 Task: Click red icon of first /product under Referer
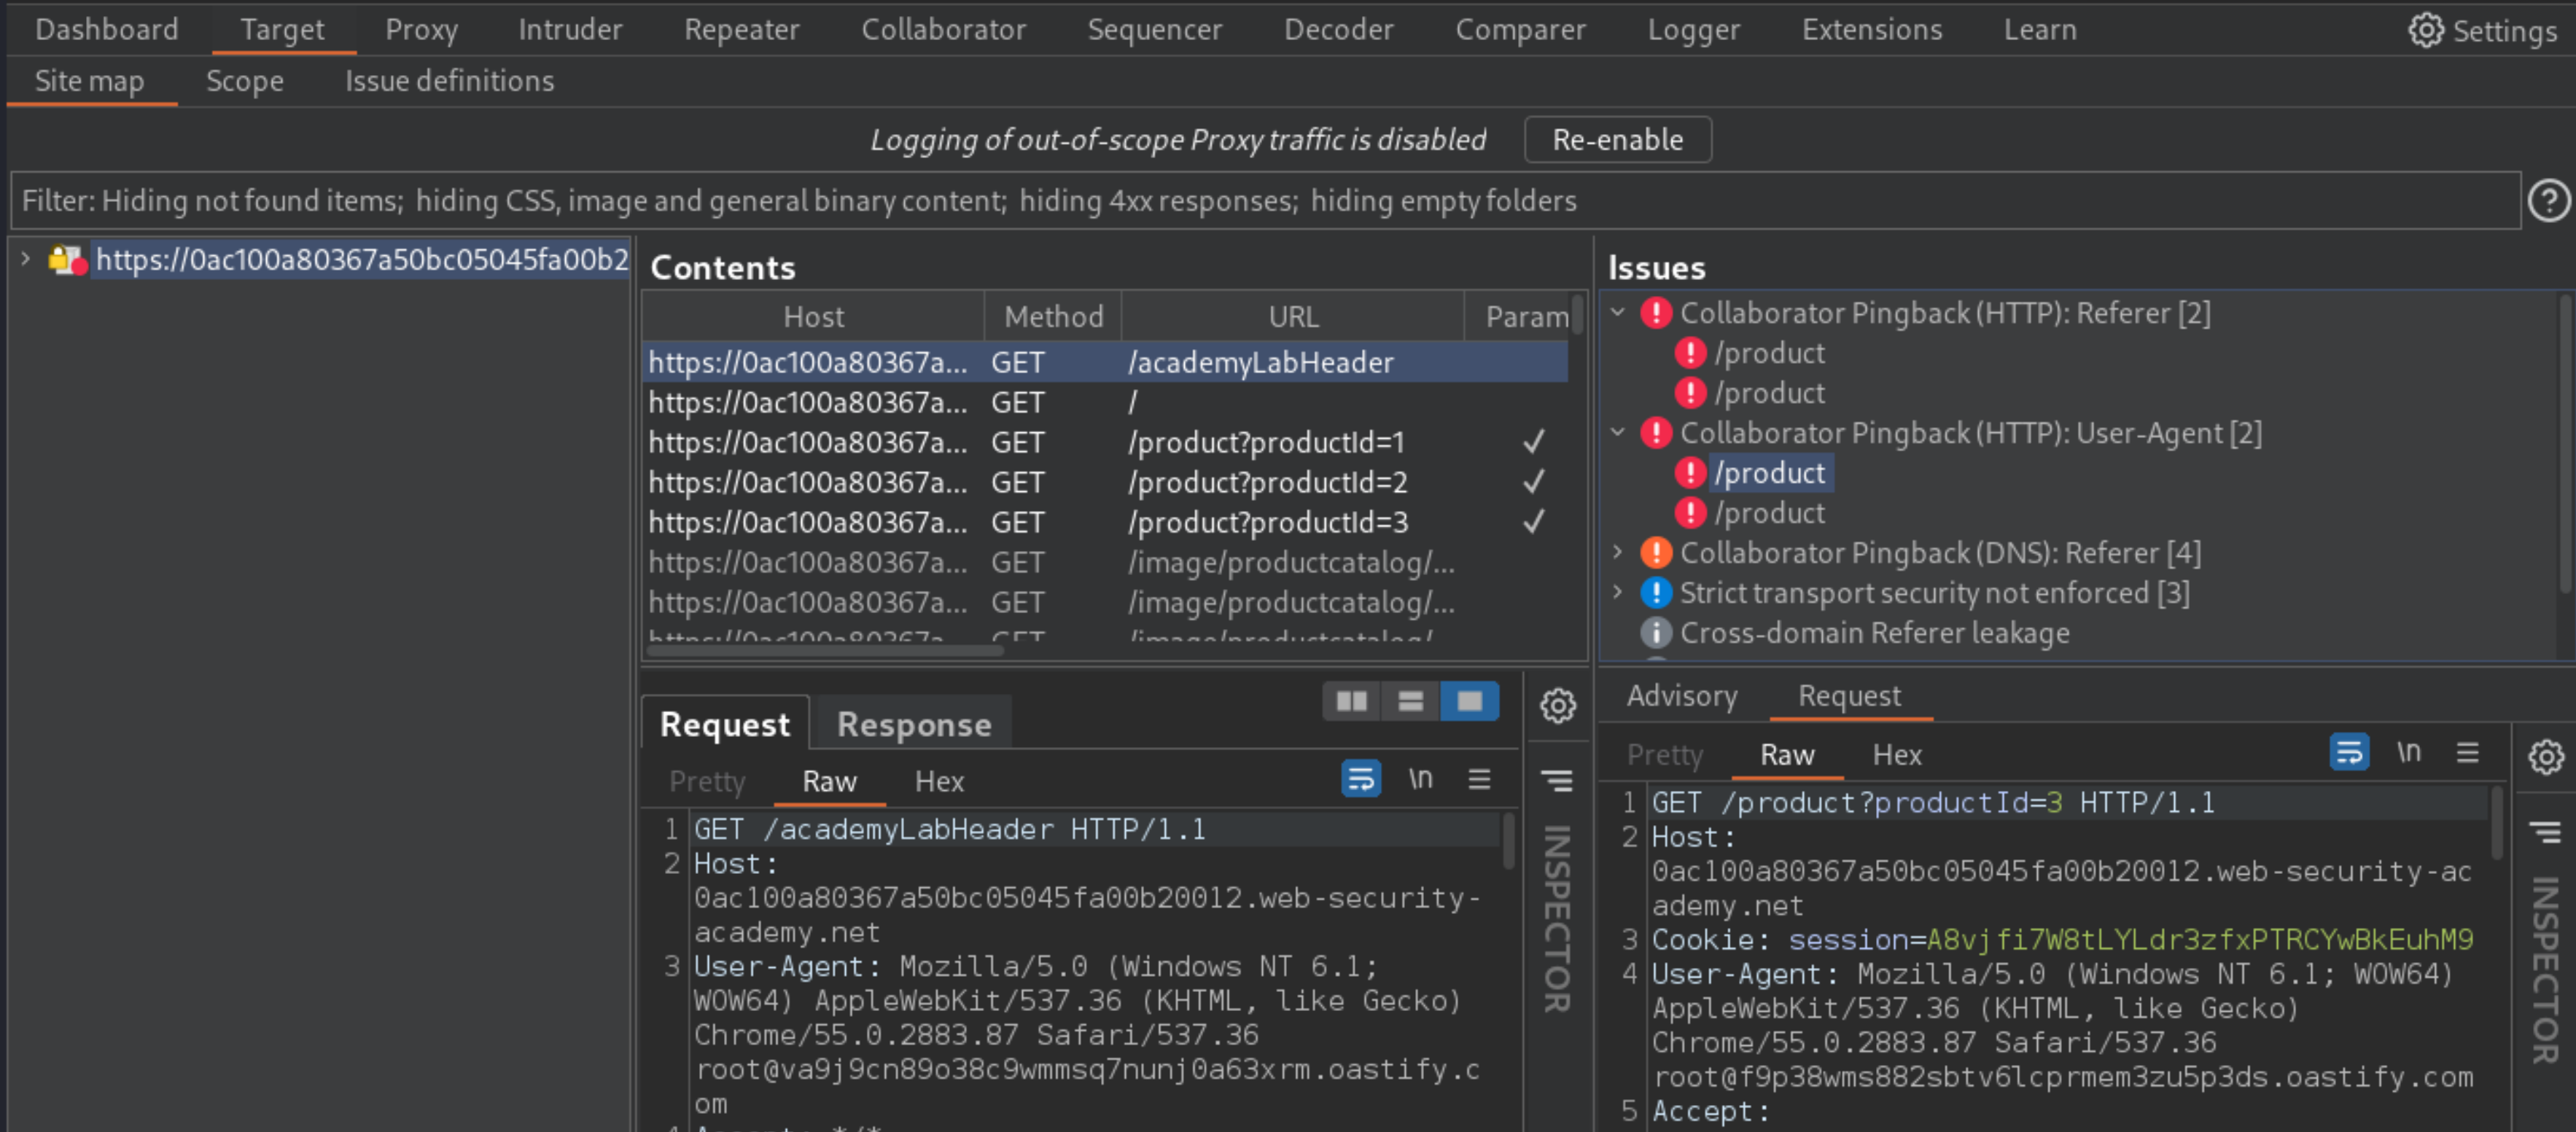click(x=1690, y=353)
